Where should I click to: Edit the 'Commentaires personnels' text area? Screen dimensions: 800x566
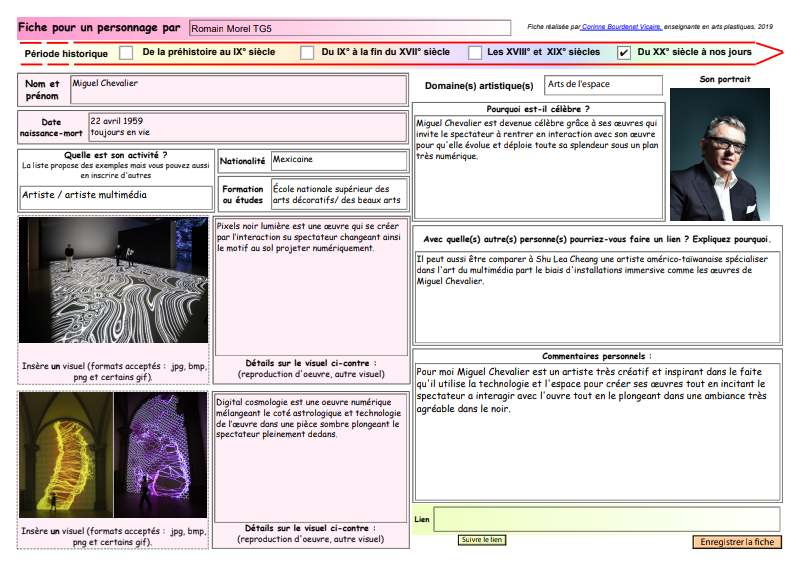pyautogui.click(x=597, y=430)
